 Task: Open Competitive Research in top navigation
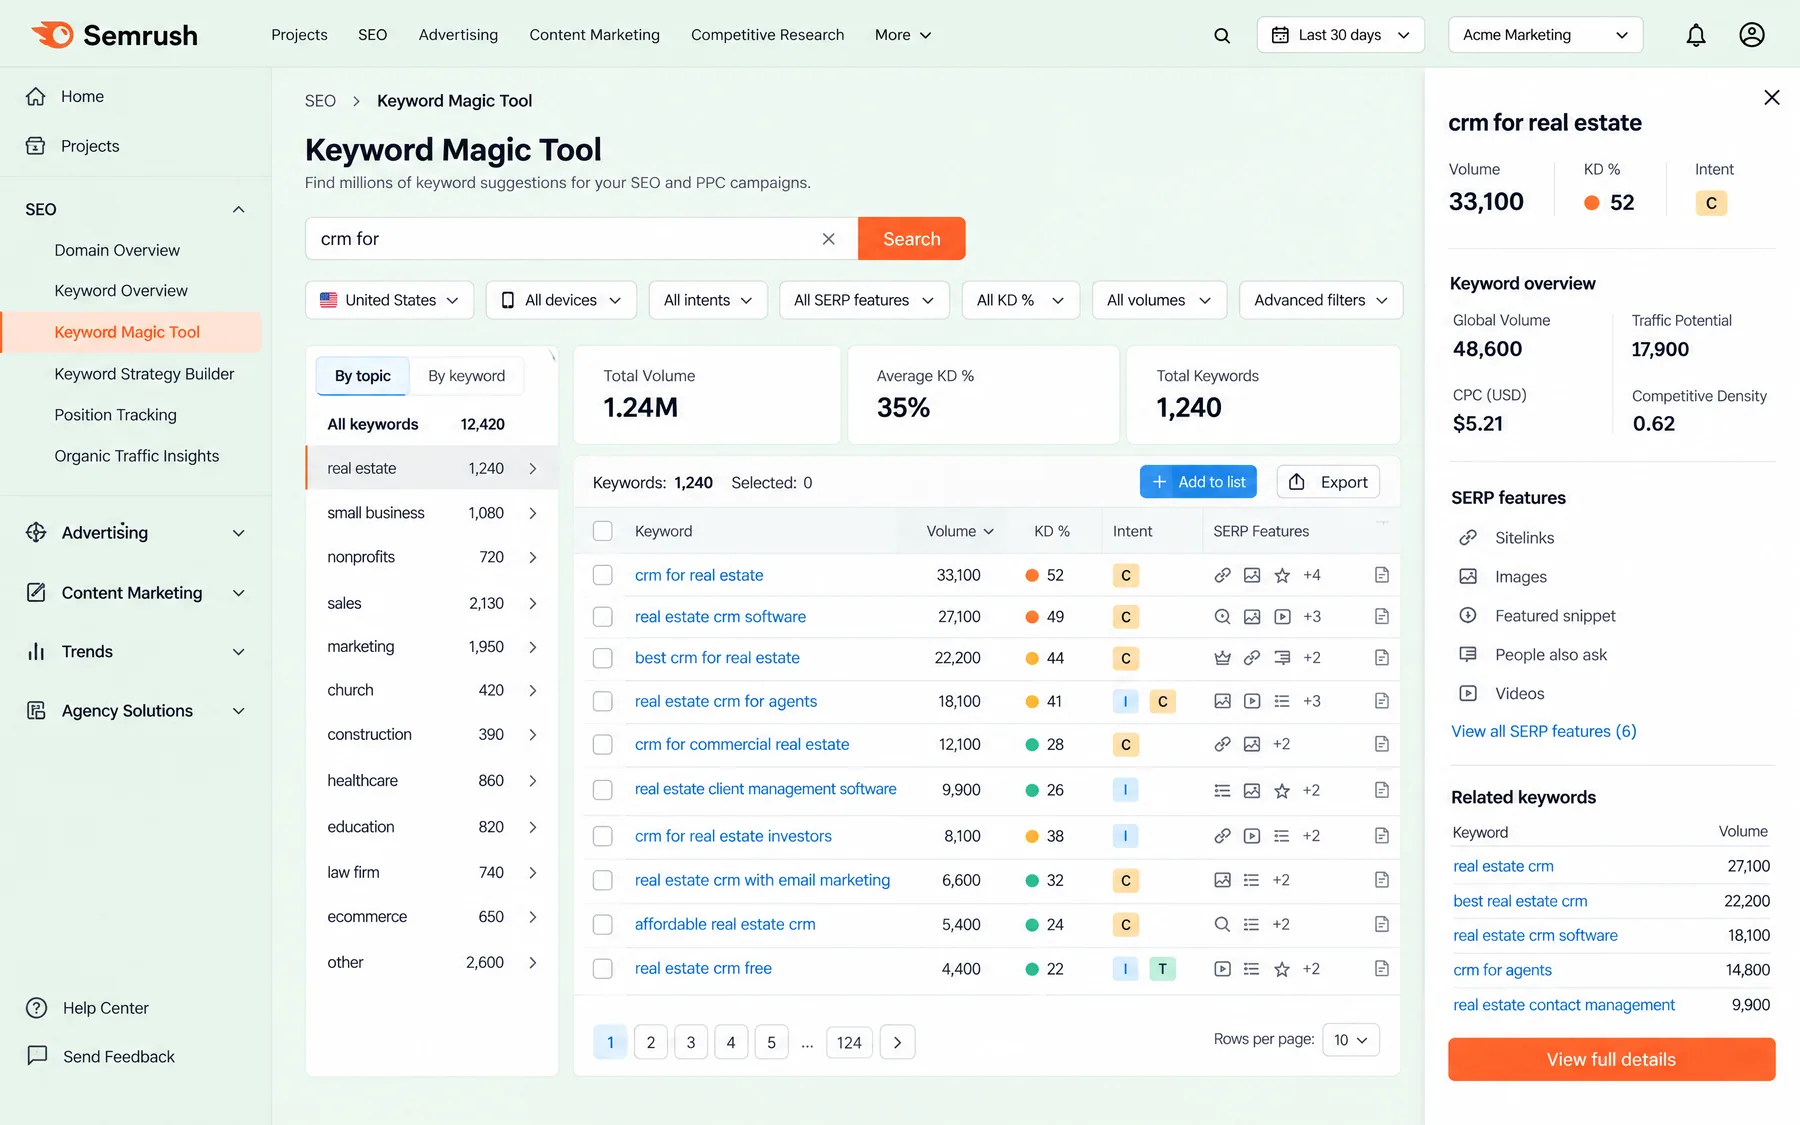tap(767, 35)
